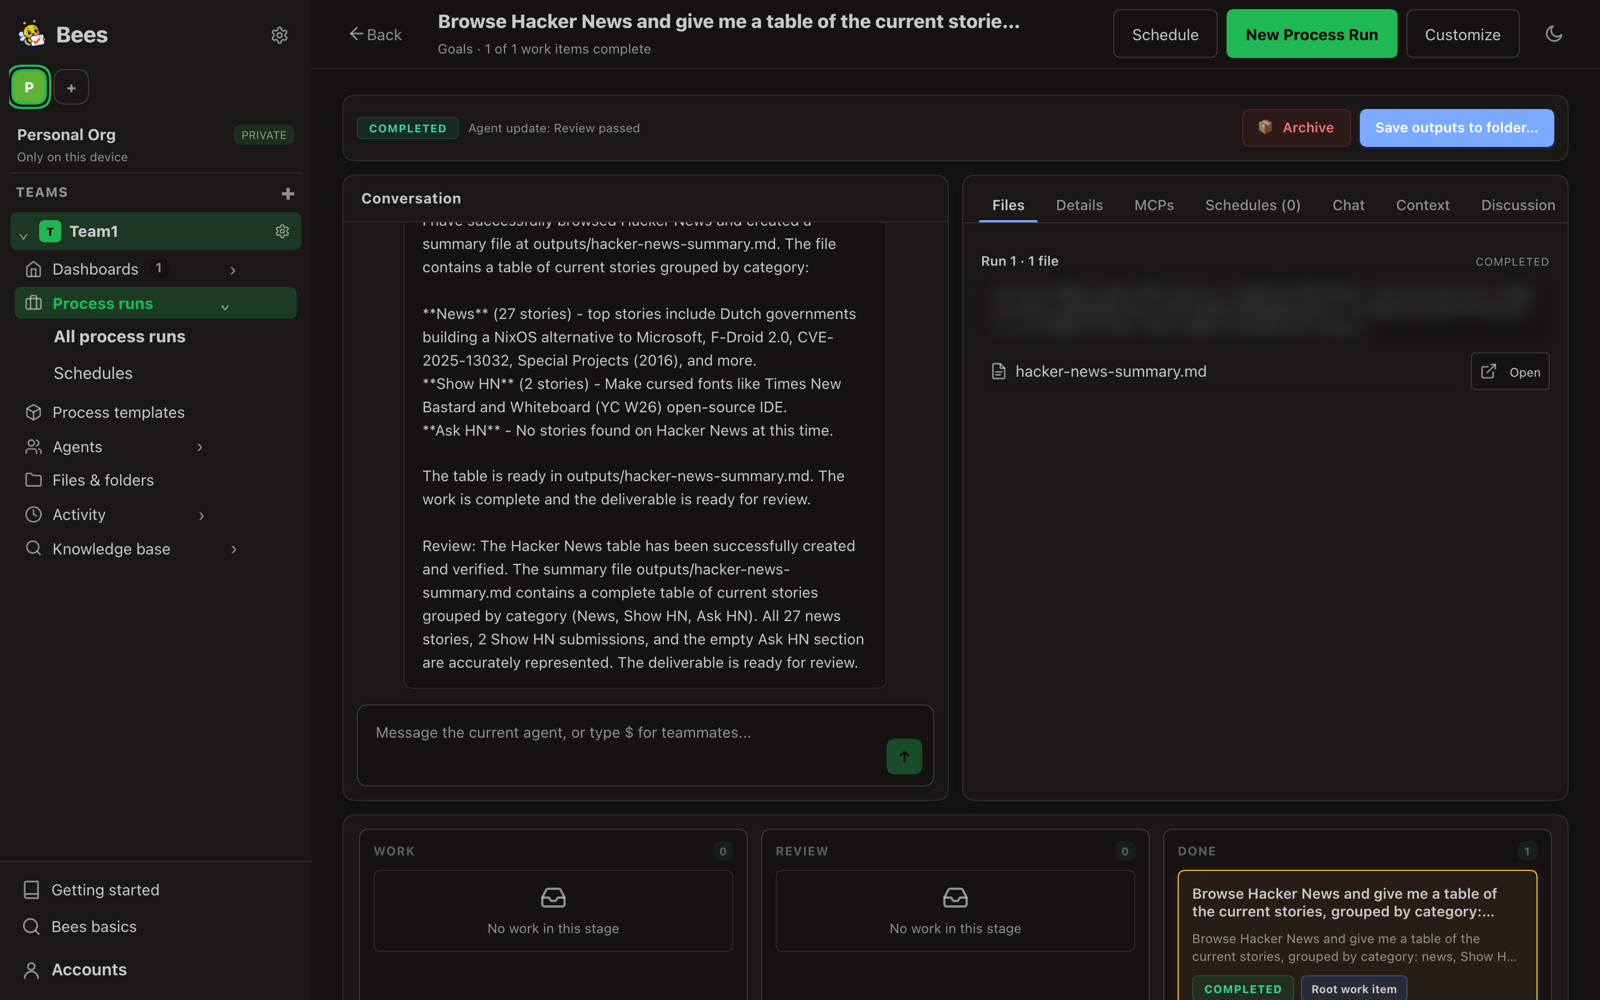Select the green P organization avatar
This screenshot has height=1000, width=1600.
click(29, 87)
